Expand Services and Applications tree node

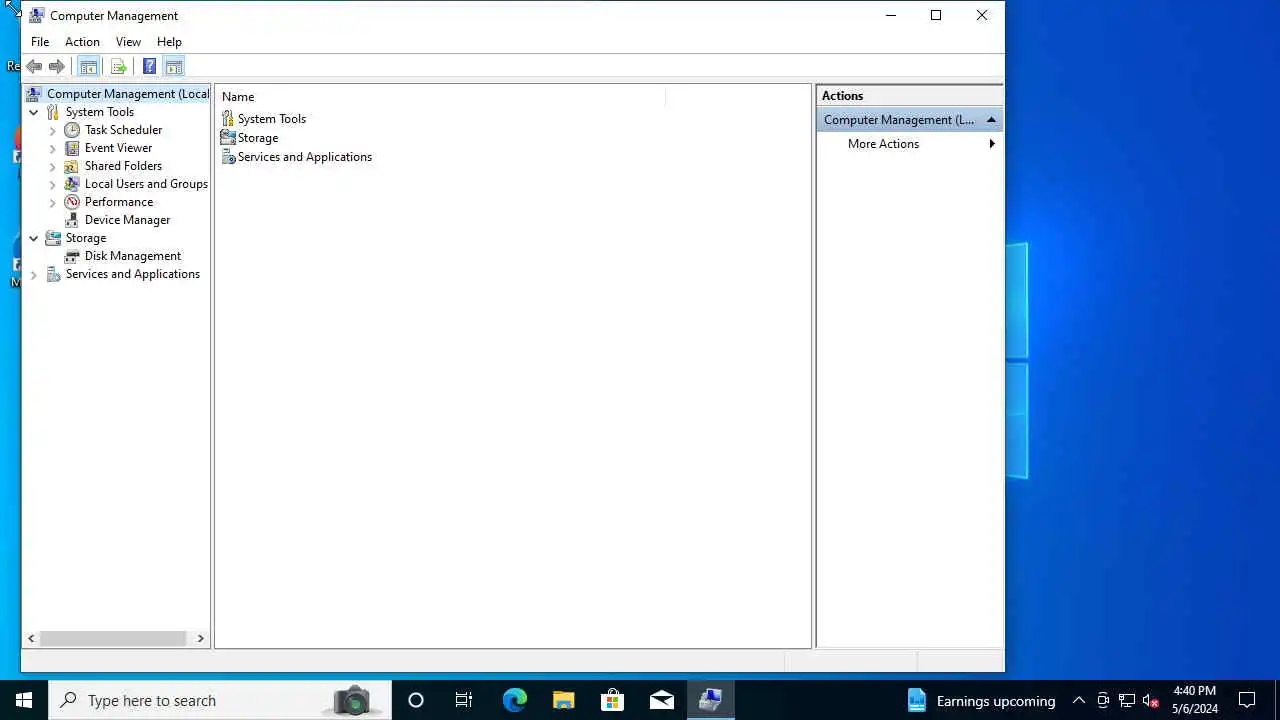point(34,274)
